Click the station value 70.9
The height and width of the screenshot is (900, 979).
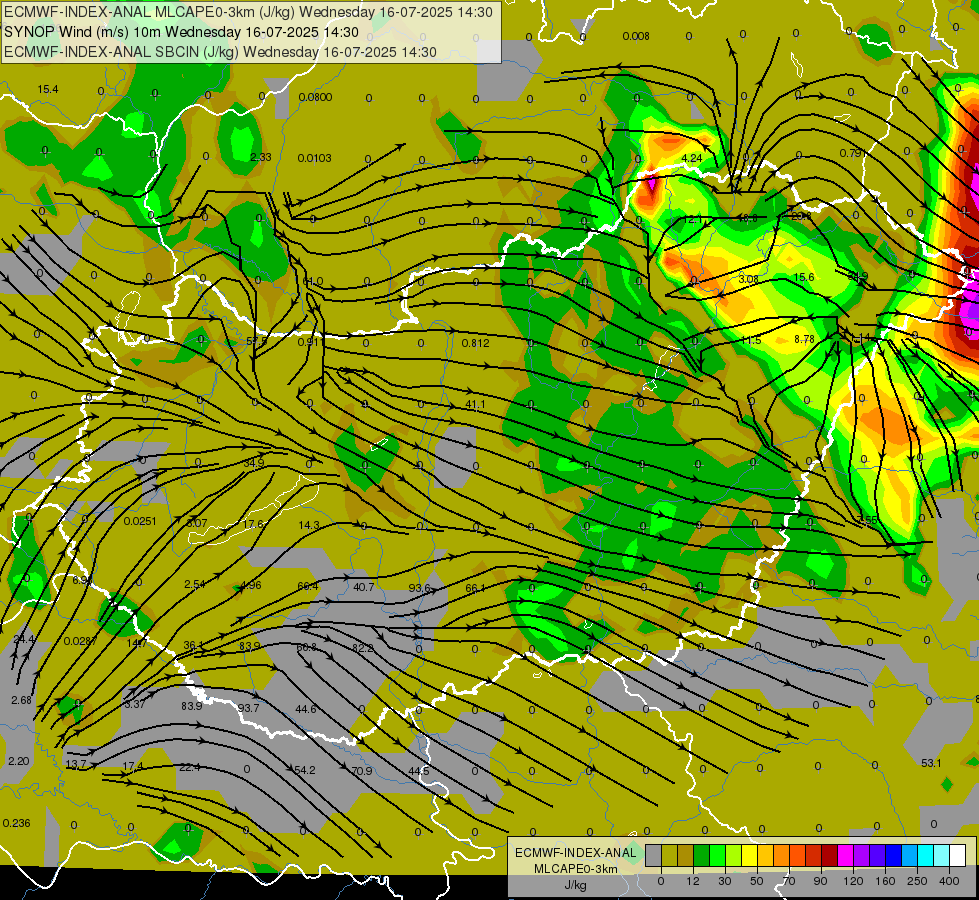362,771
